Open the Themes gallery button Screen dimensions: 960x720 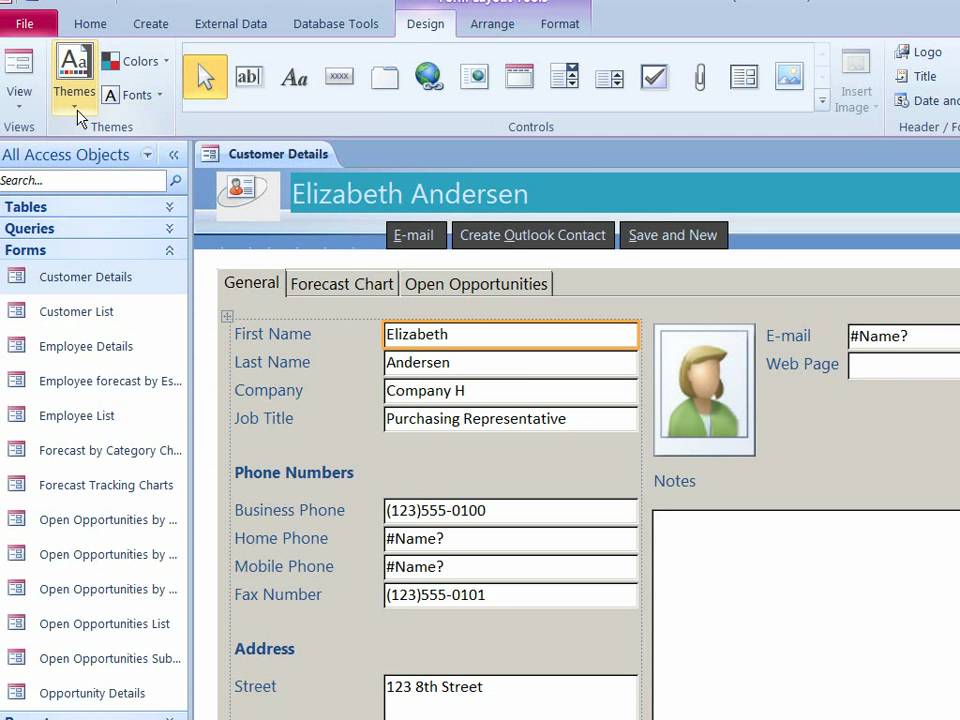tap(75, 77)
